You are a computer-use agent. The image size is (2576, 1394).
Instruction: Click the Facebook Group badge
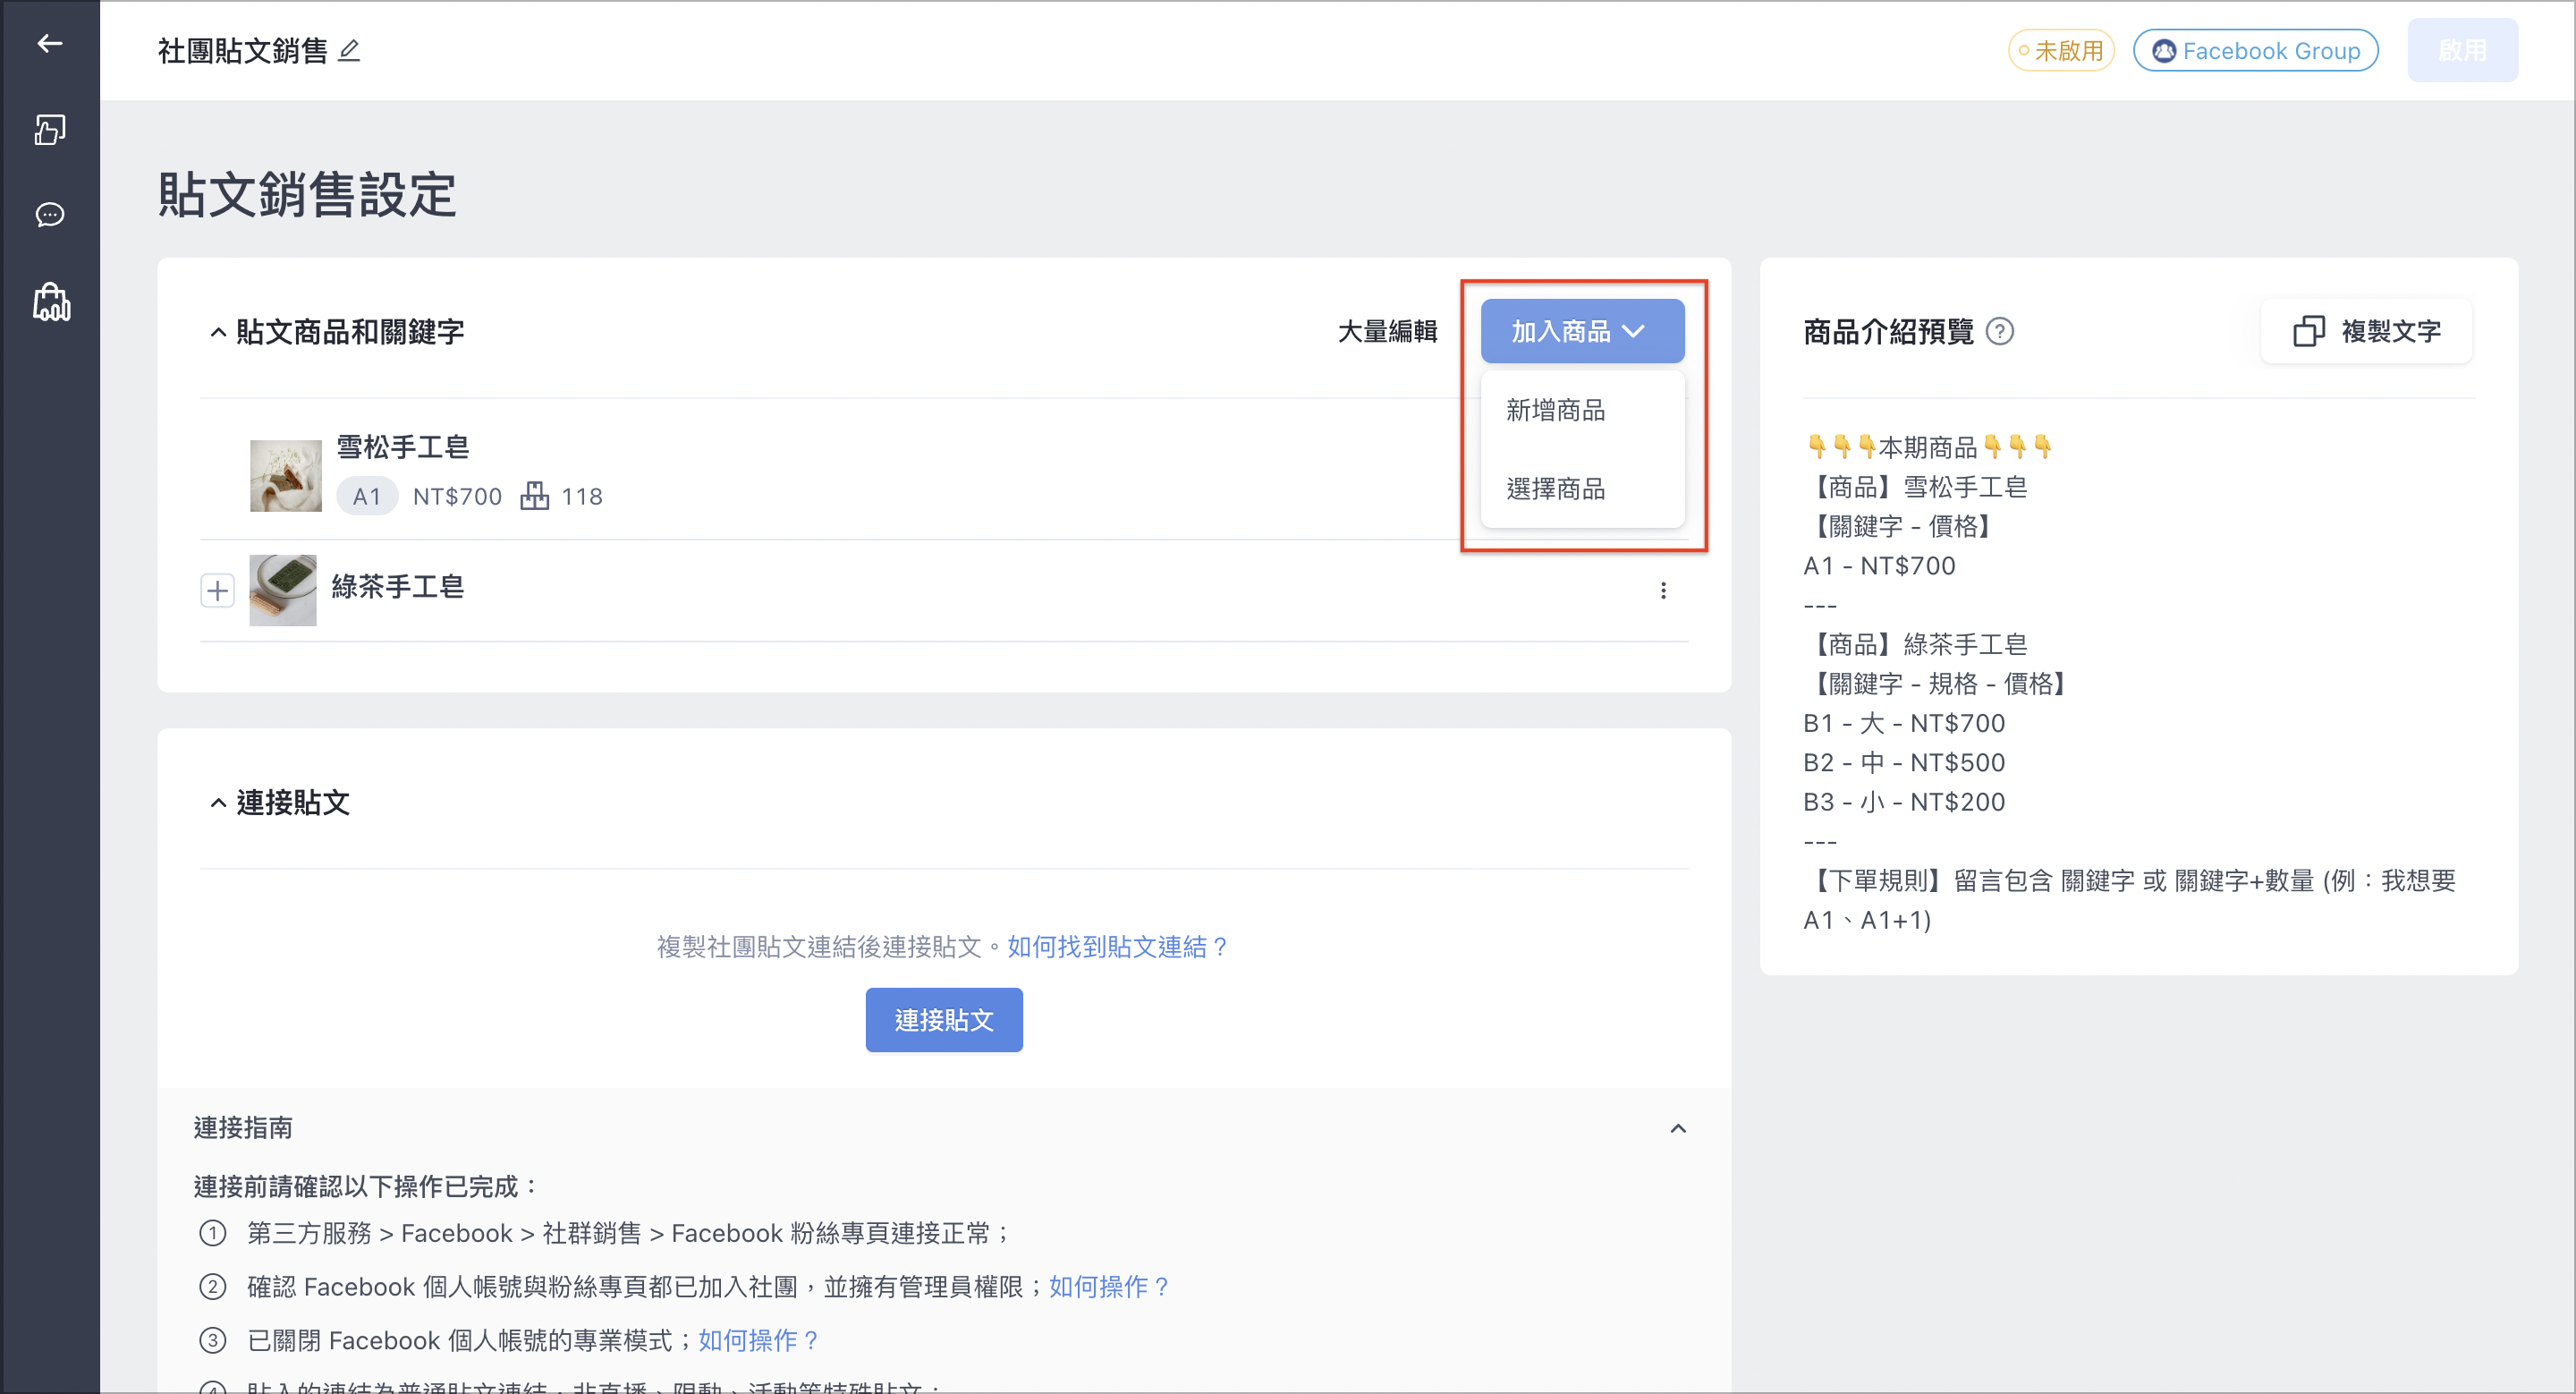[x=2255, y=50]
